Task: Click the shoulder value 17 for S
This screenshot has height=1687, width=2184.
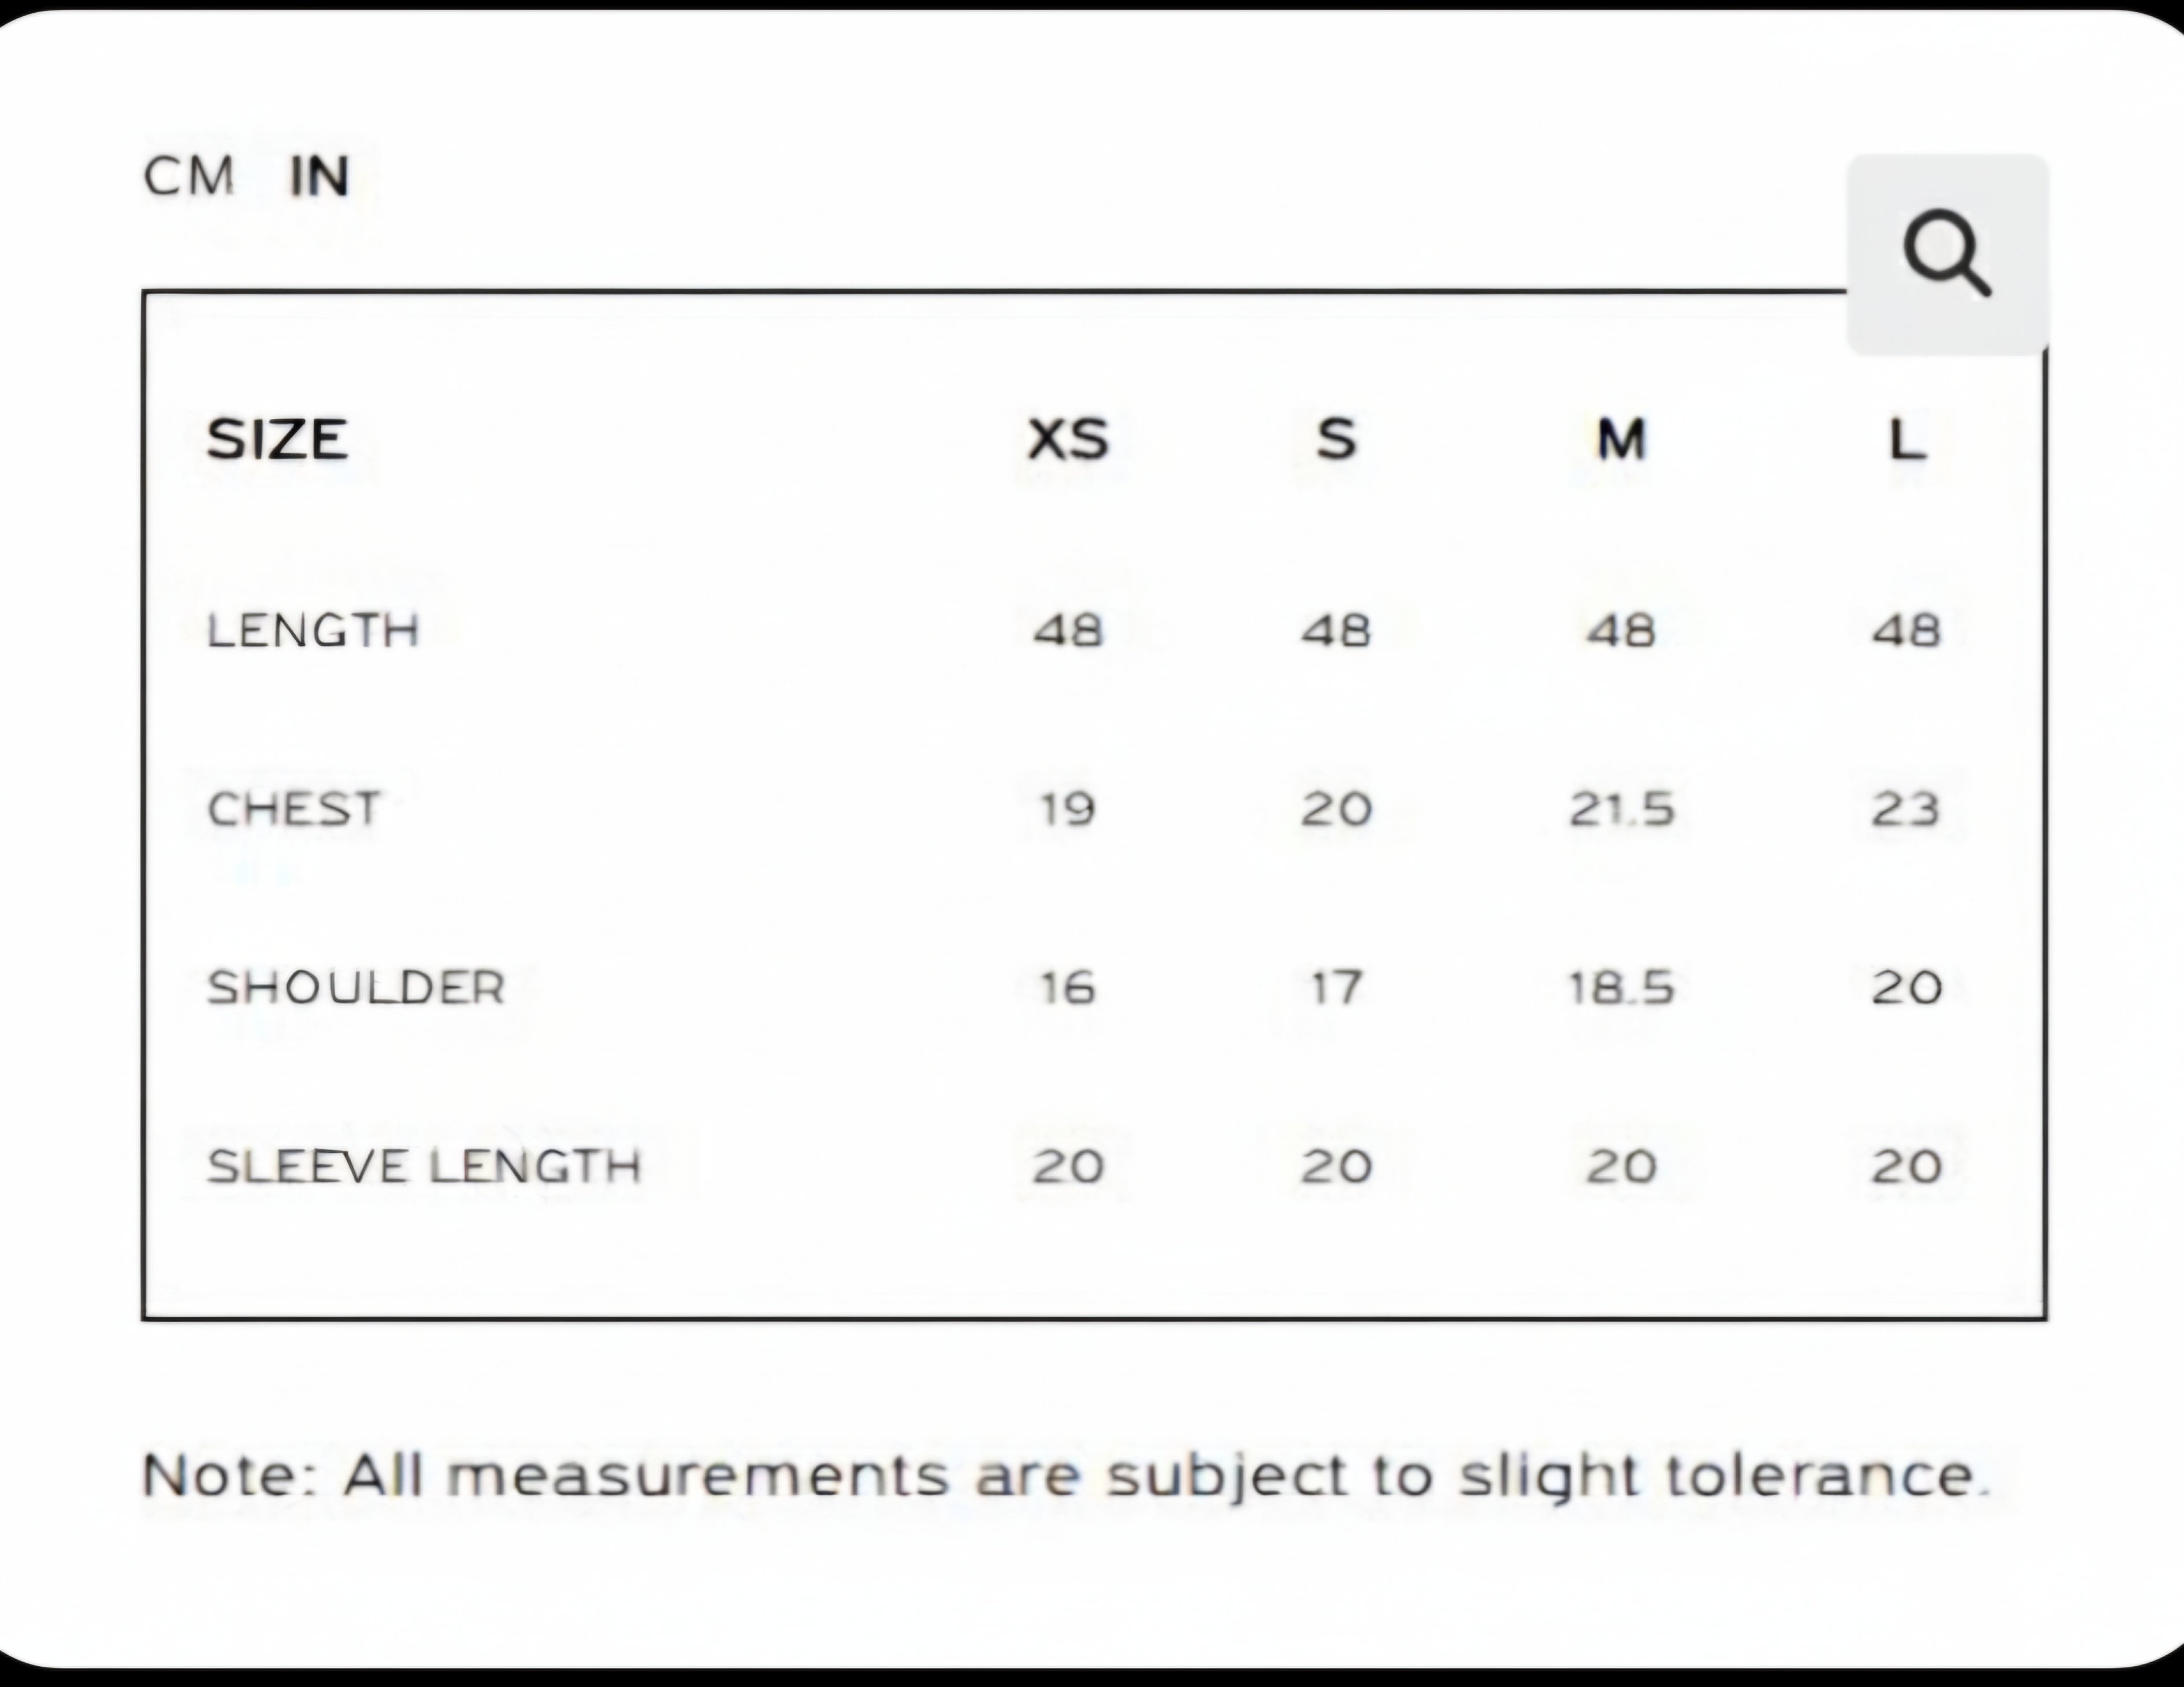Action: click(x=1336, y=988)
